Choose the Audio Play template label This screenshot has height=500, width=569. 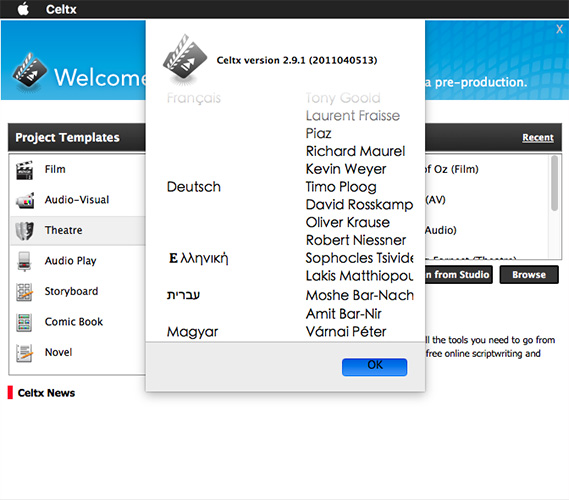(70, 261)
